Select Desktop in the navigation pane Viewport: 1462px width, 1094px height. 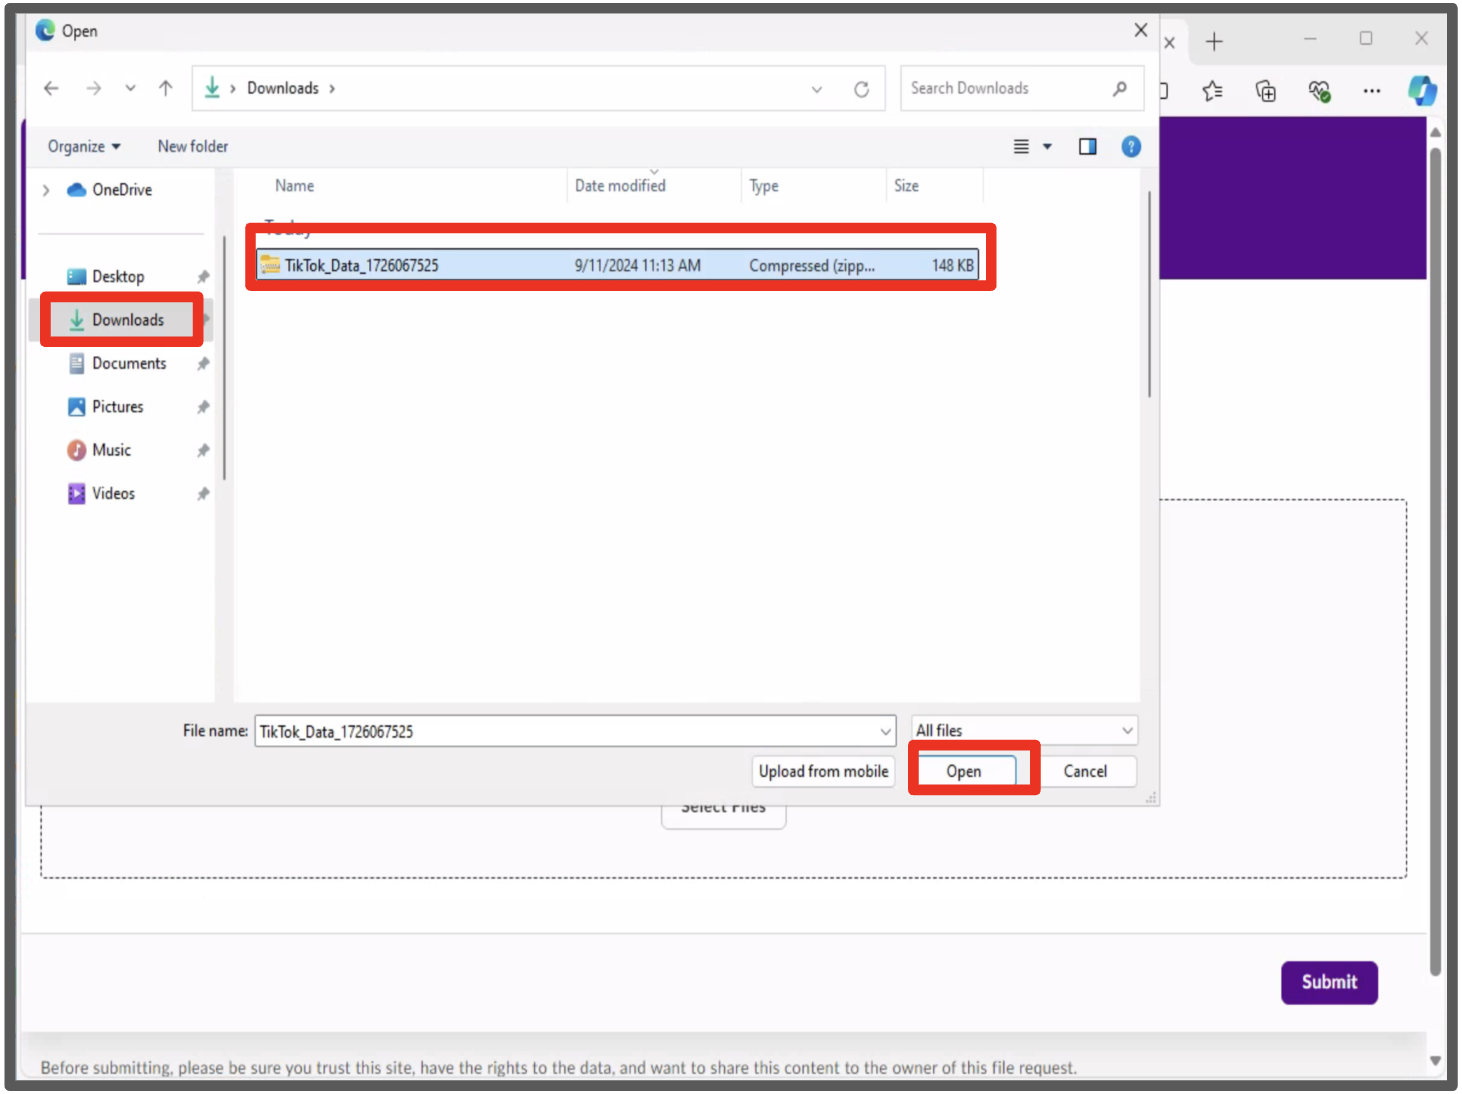click(x=106, y=277)
